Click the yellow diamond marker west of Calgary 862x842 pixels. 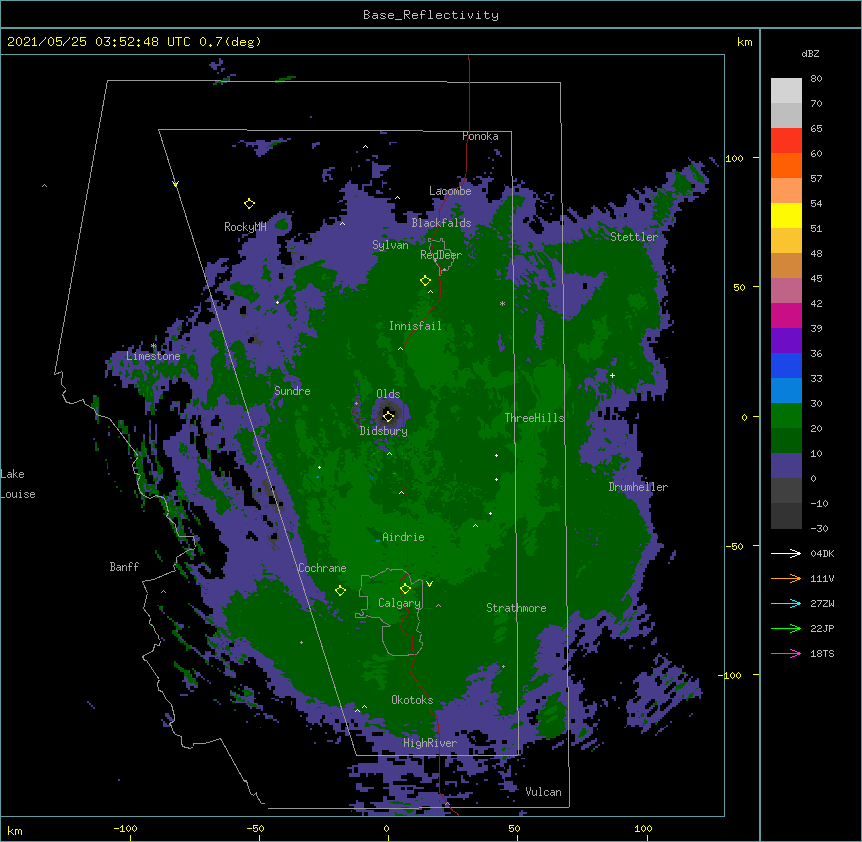[x=340, y=590]
